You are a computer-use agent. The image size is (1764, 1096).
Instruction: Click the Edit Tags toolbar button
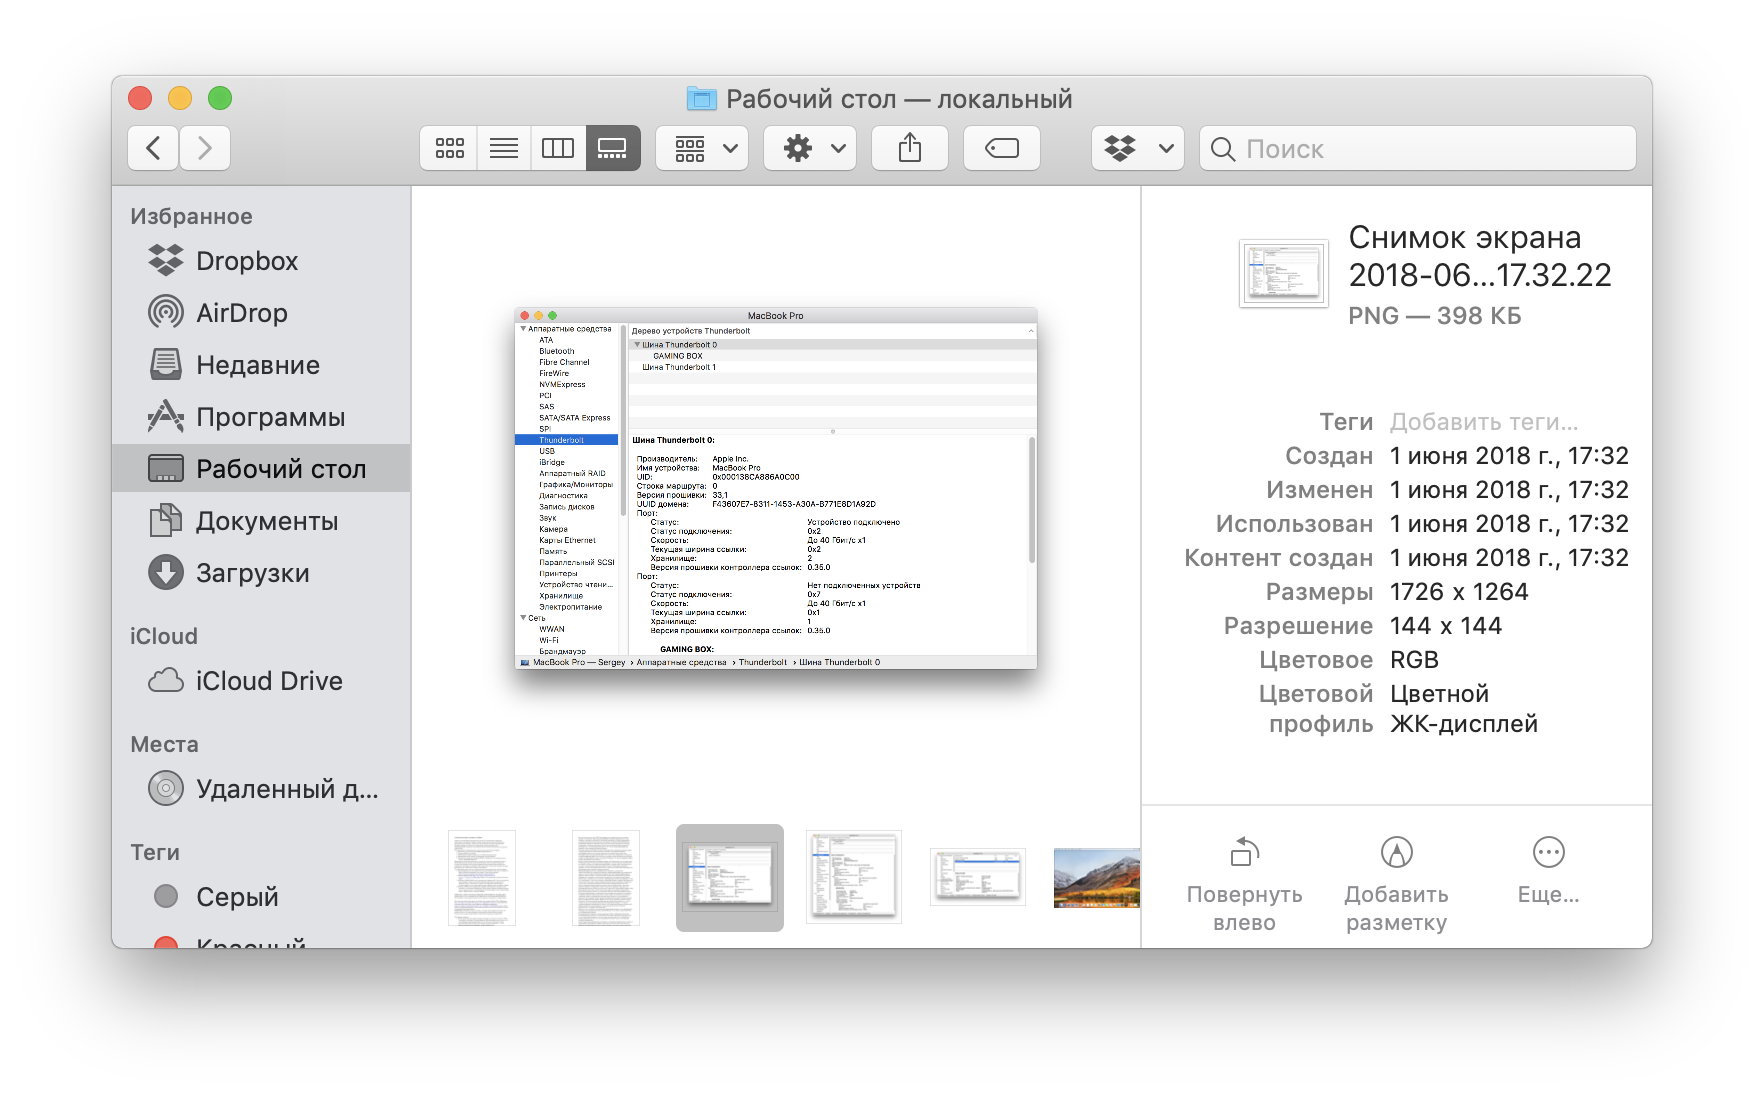pyautogui.click(x=1002, y=149)
